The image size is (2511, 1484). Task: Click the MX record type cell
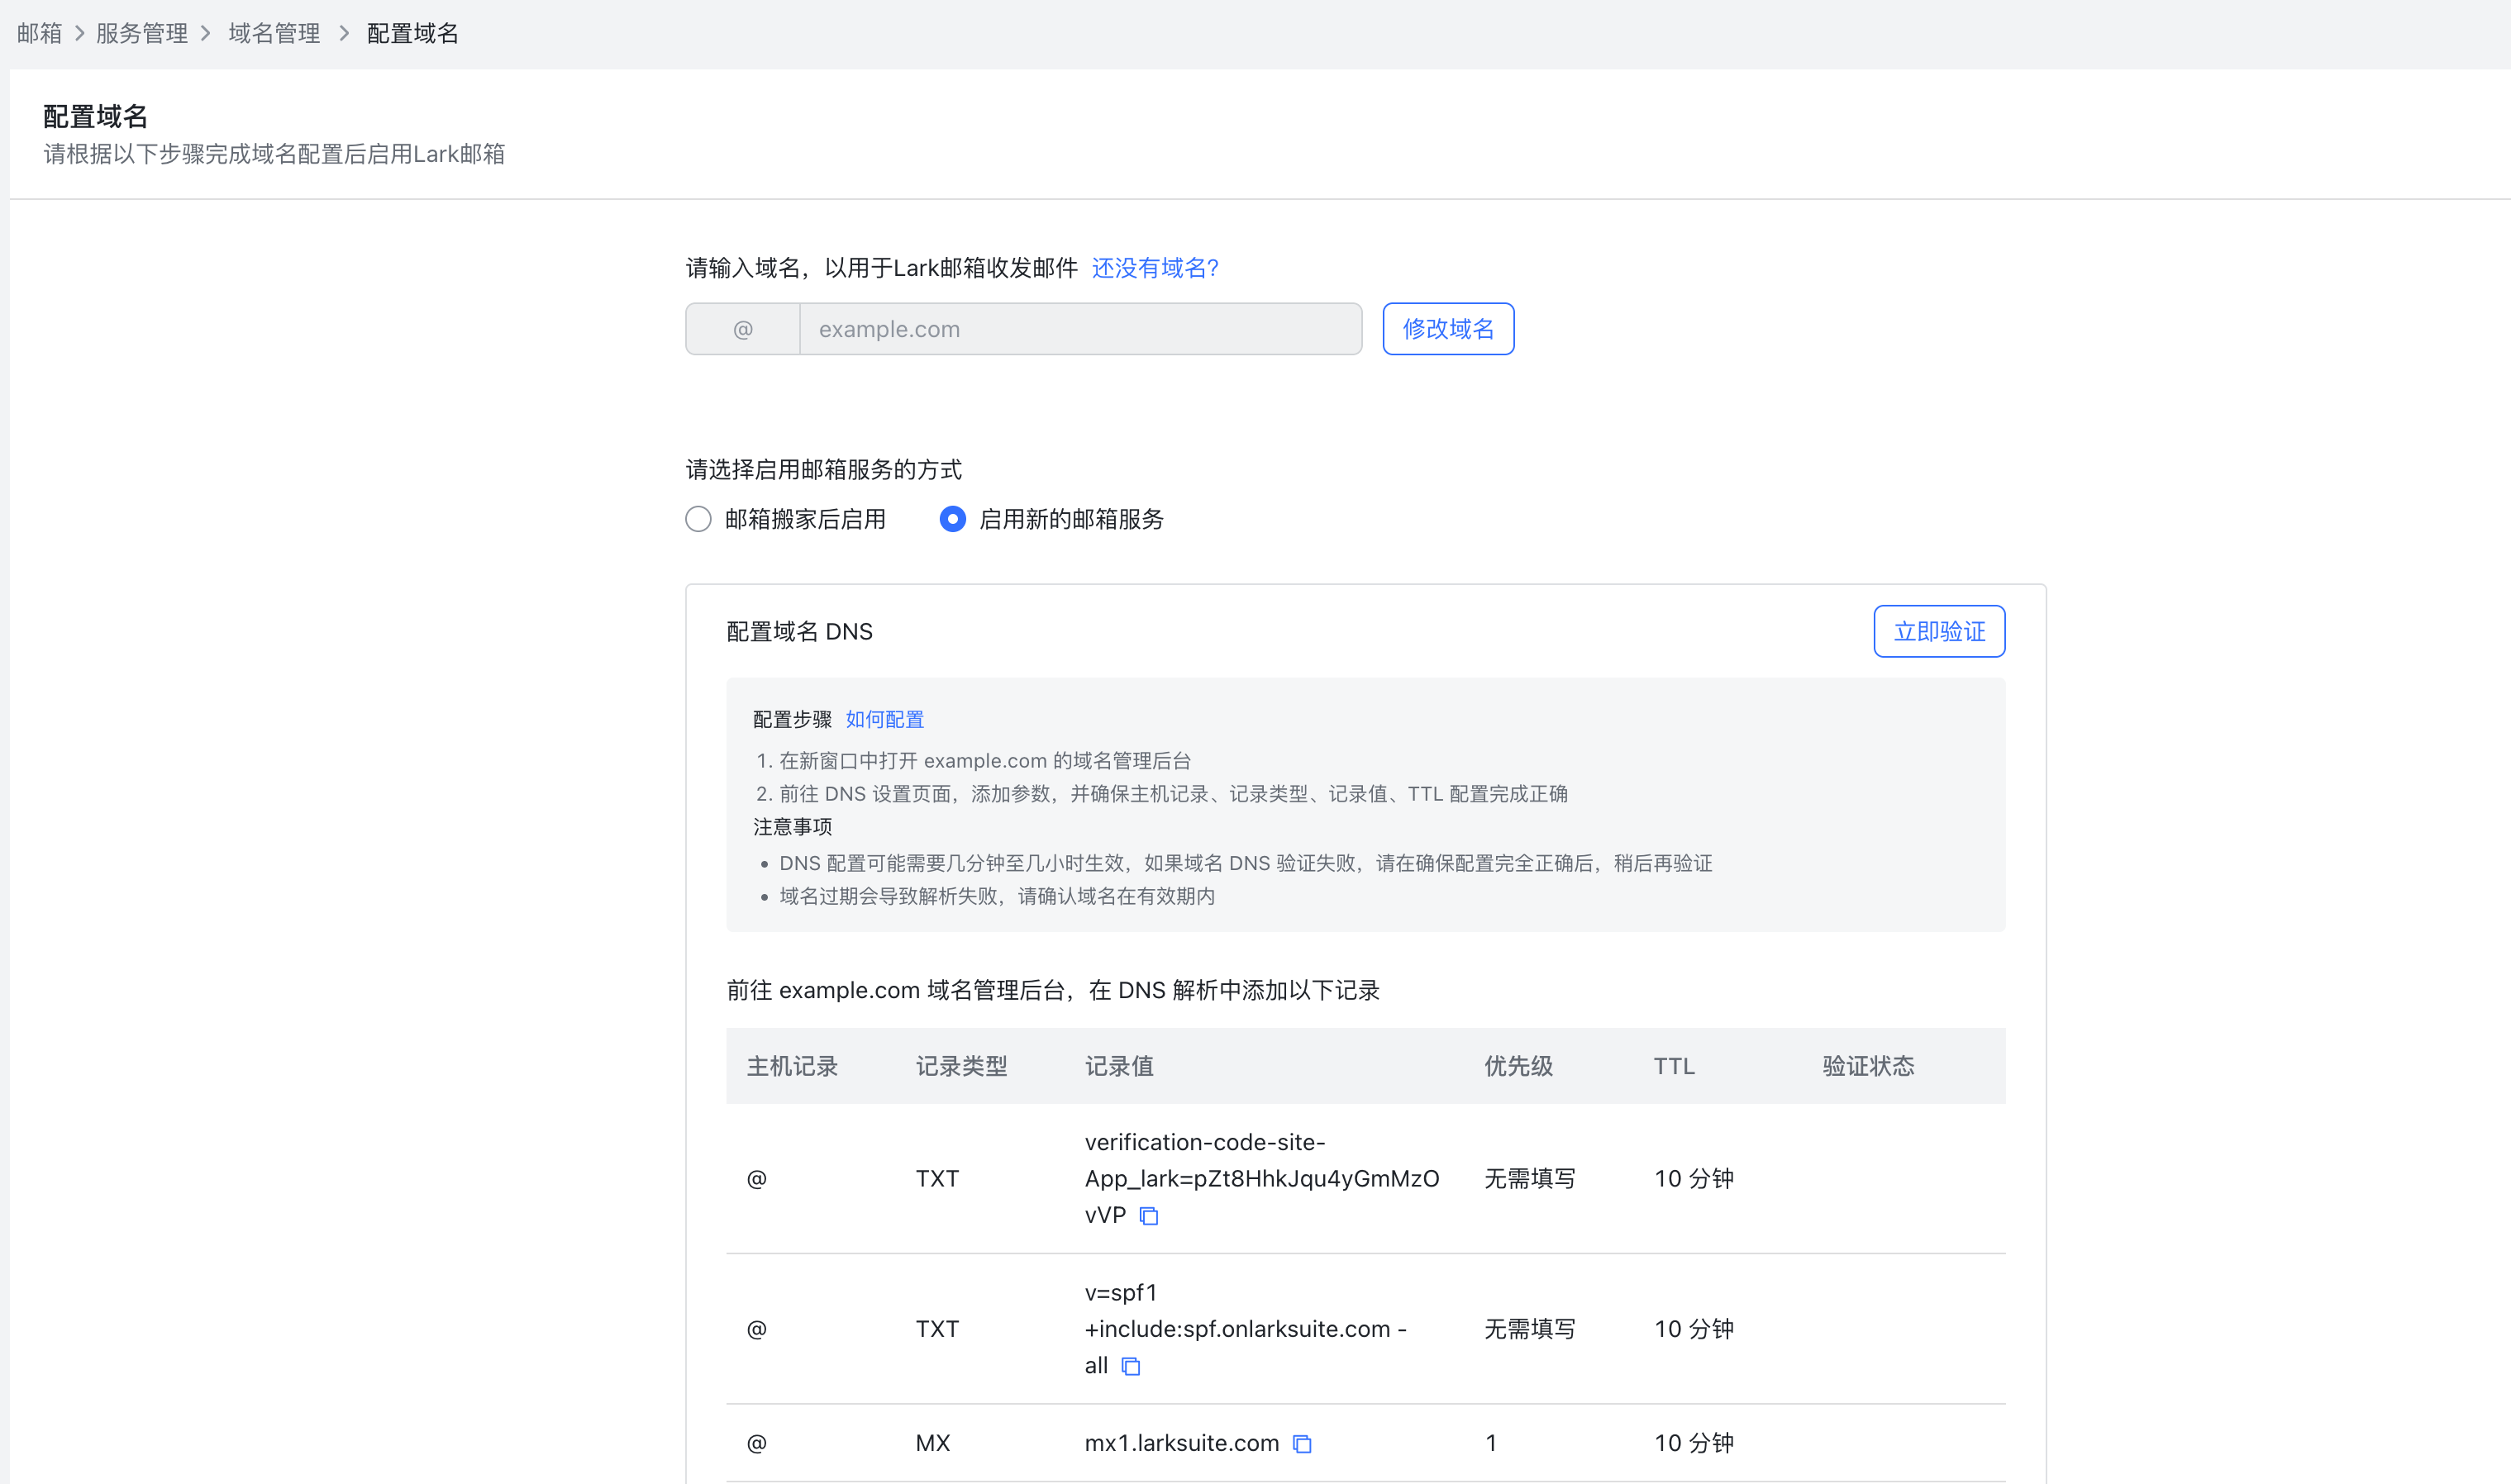(x=933, y=1443)
